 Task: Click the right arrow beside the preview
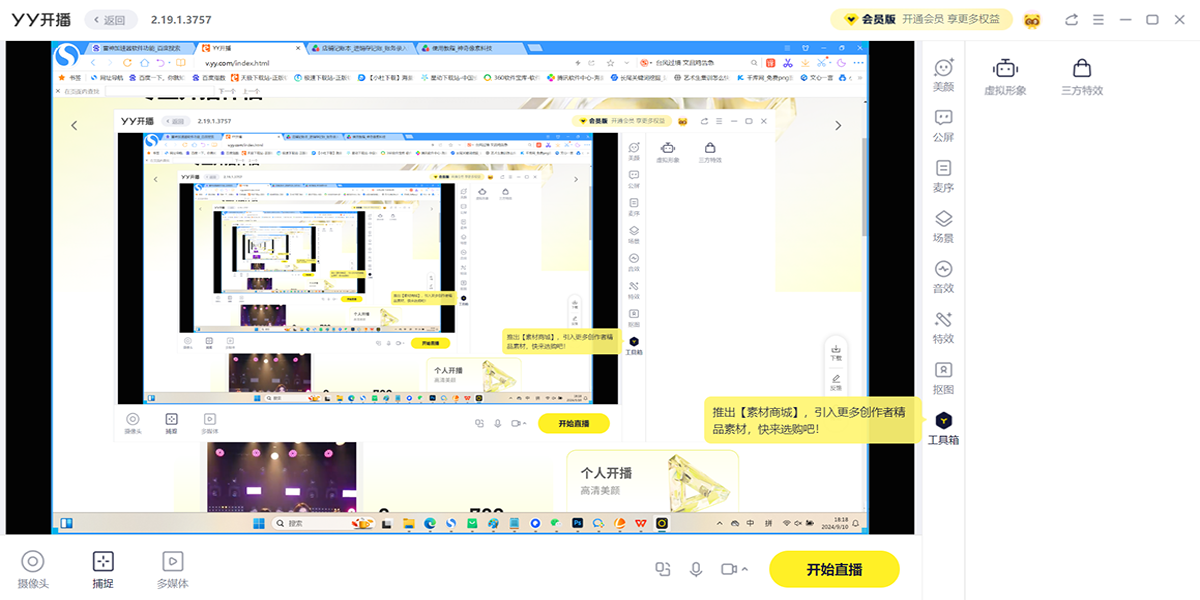click(x=837, y=124)
